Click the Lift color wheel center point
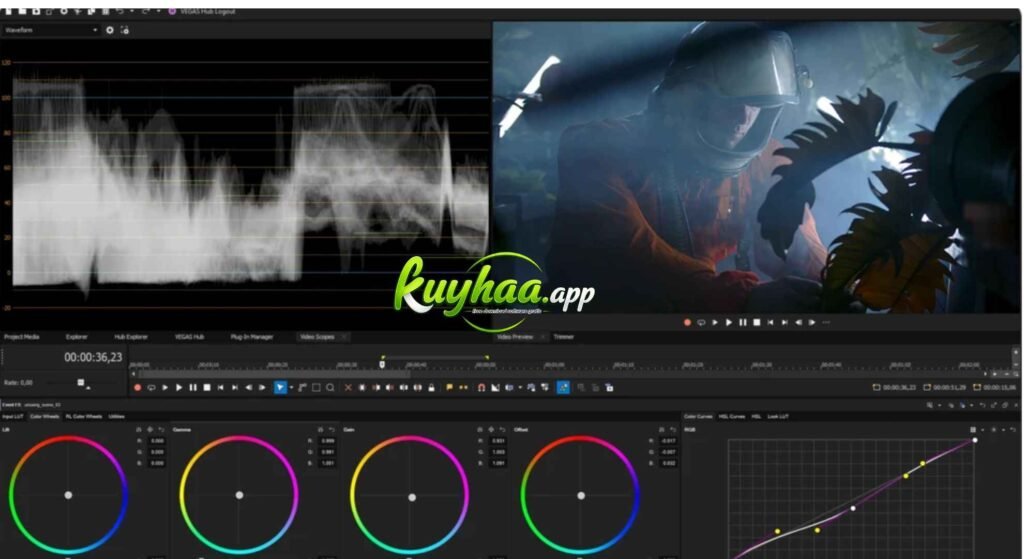 click(x=68, y=495)
